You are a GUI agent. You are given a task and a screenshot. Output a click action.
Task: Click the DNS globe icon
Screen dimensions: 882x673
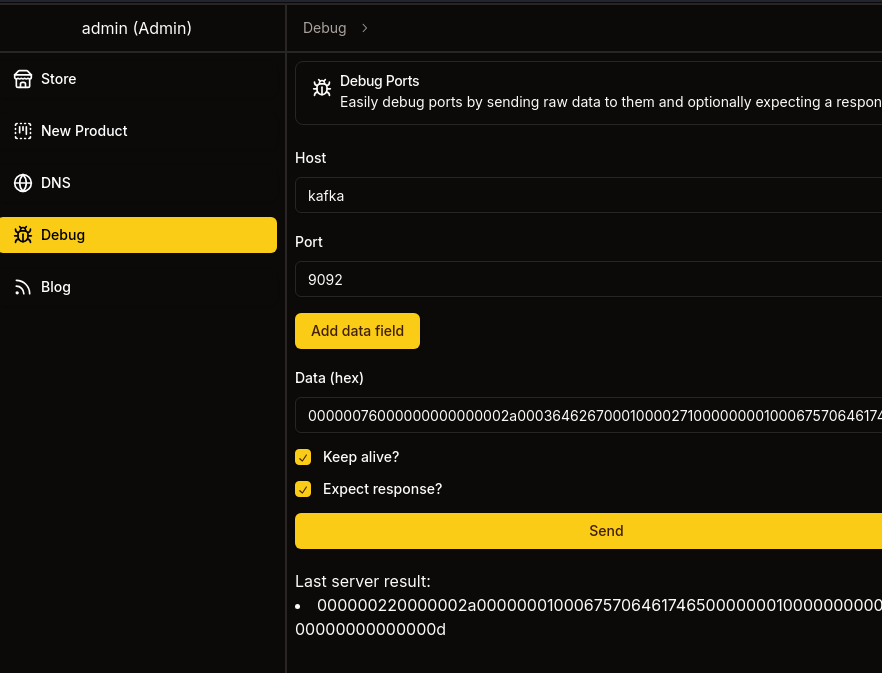[x=22, y=183]
